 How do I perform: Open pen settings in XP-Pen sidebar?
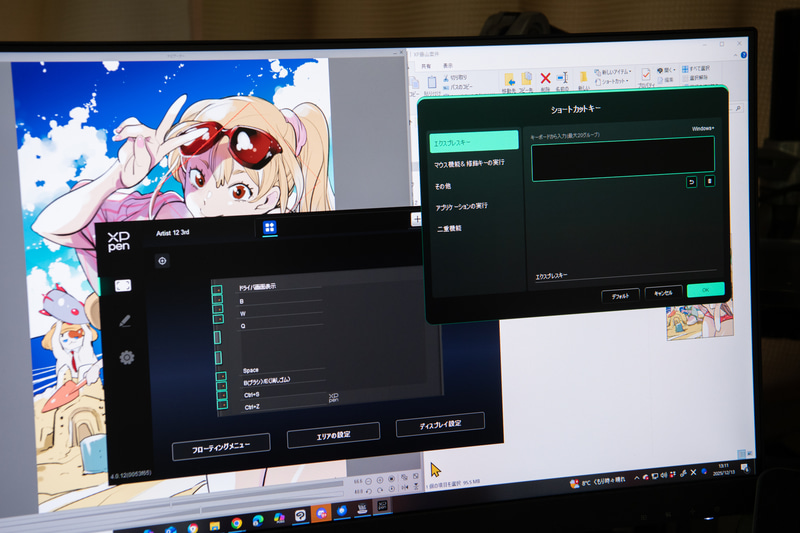pos(124,321)
